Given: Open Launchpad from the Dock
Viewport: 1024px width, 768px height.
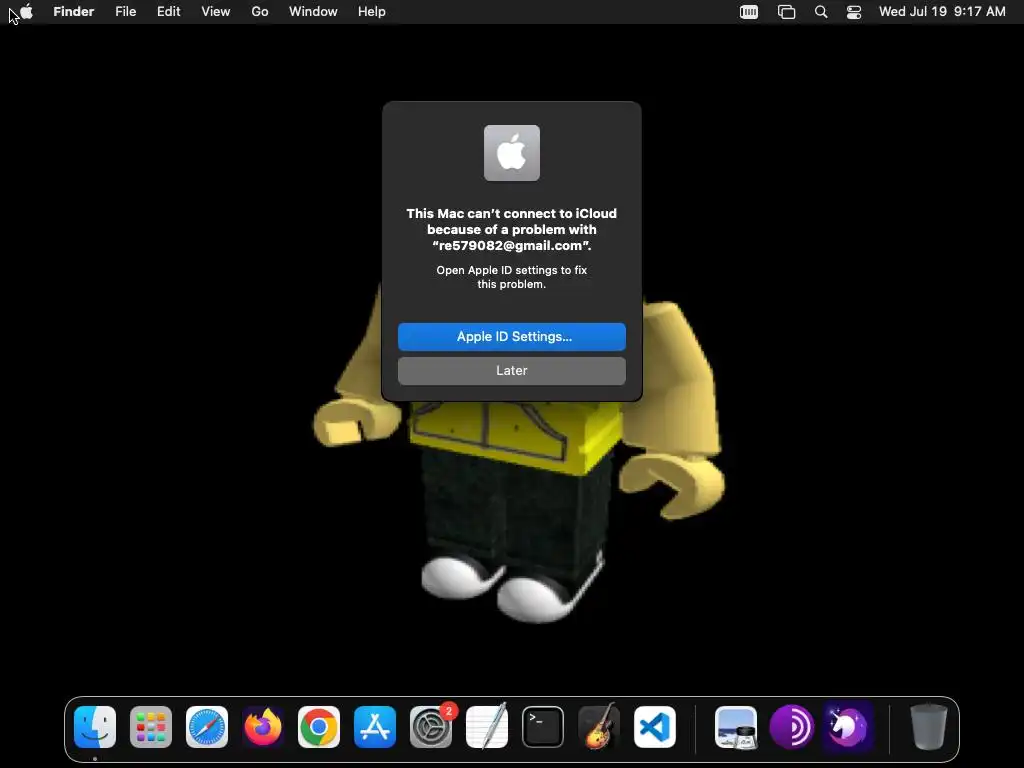Looking at the screenshot, I should click(x=151, y=727).
